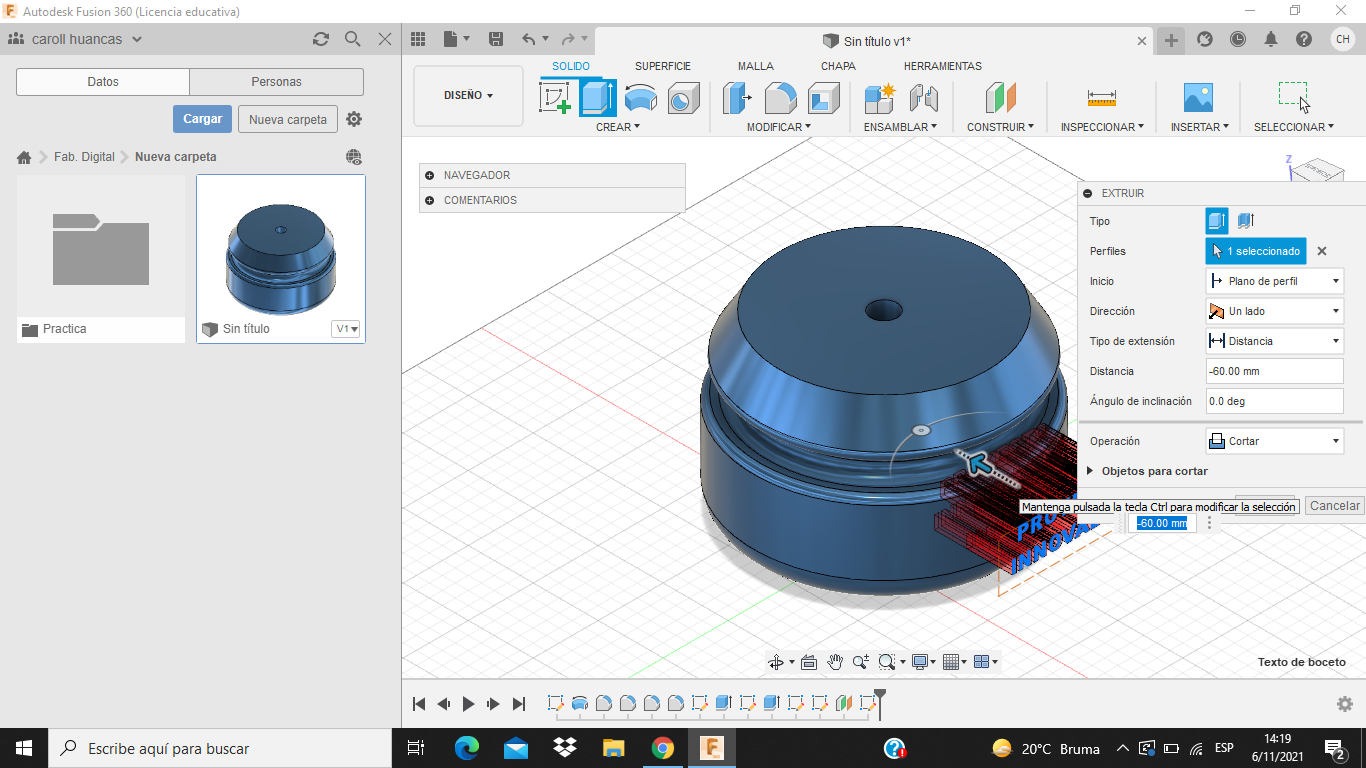Select the Revolve tool icon
The image size is (1366, 768).
(x=641, y=98)
